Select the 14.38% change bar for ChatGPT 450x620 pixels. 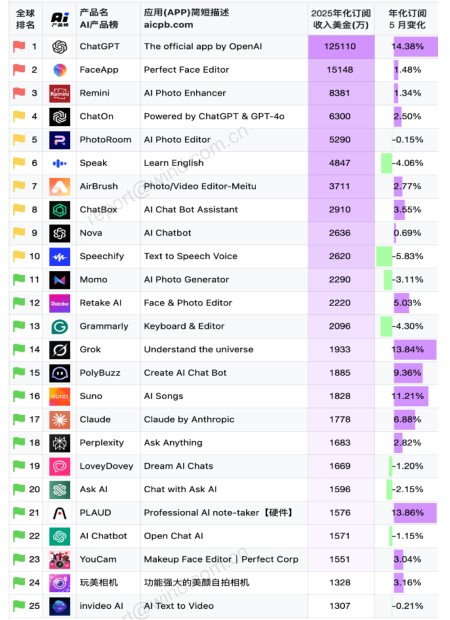(415, 46)
